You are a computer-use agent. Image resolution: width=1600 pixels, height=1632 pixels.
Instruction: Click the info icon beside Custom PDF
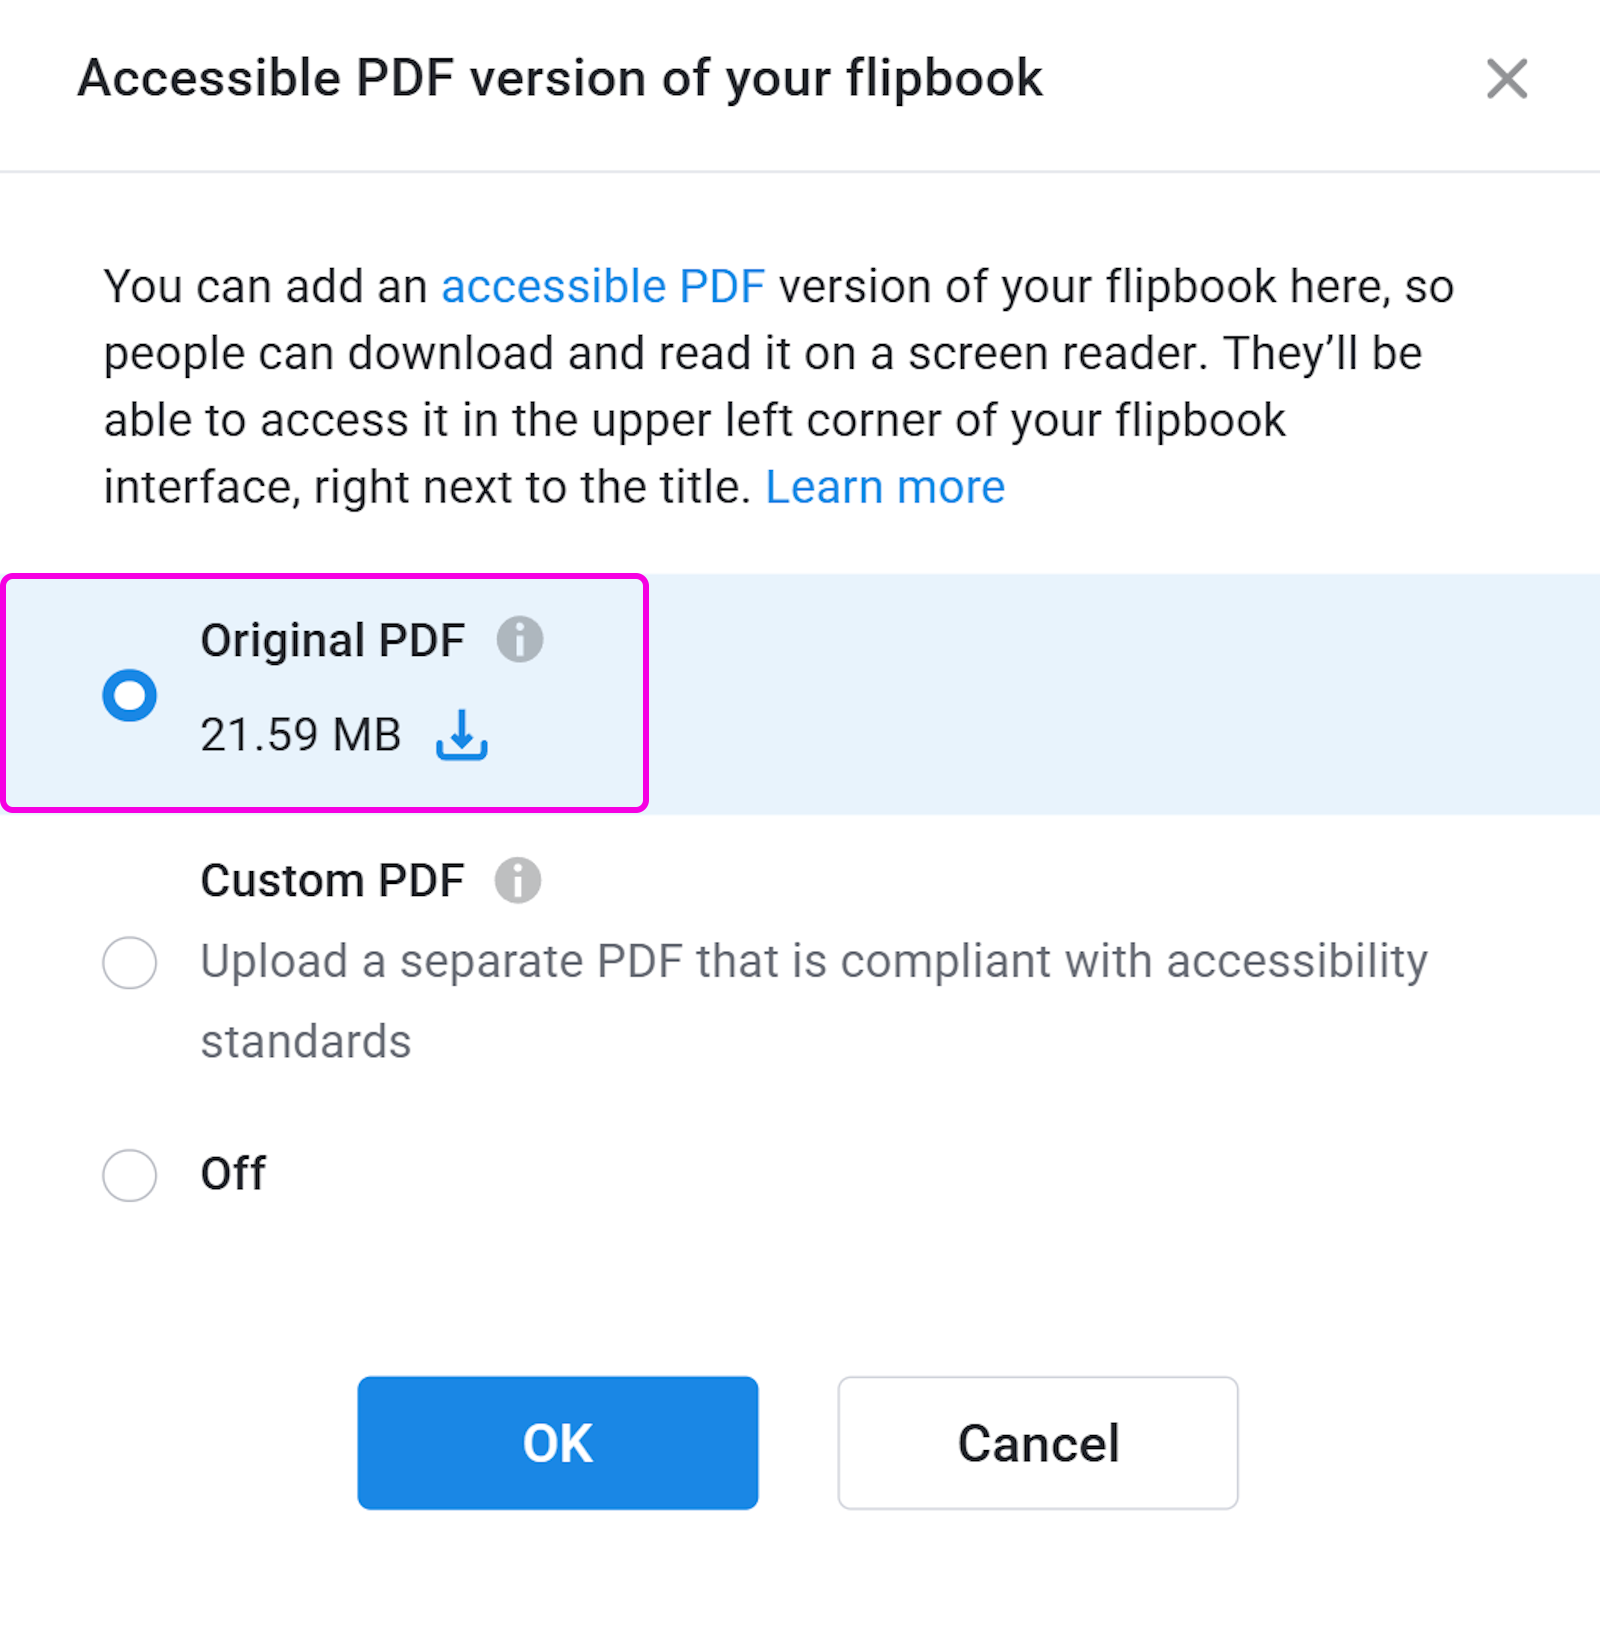tap(518, 880)
